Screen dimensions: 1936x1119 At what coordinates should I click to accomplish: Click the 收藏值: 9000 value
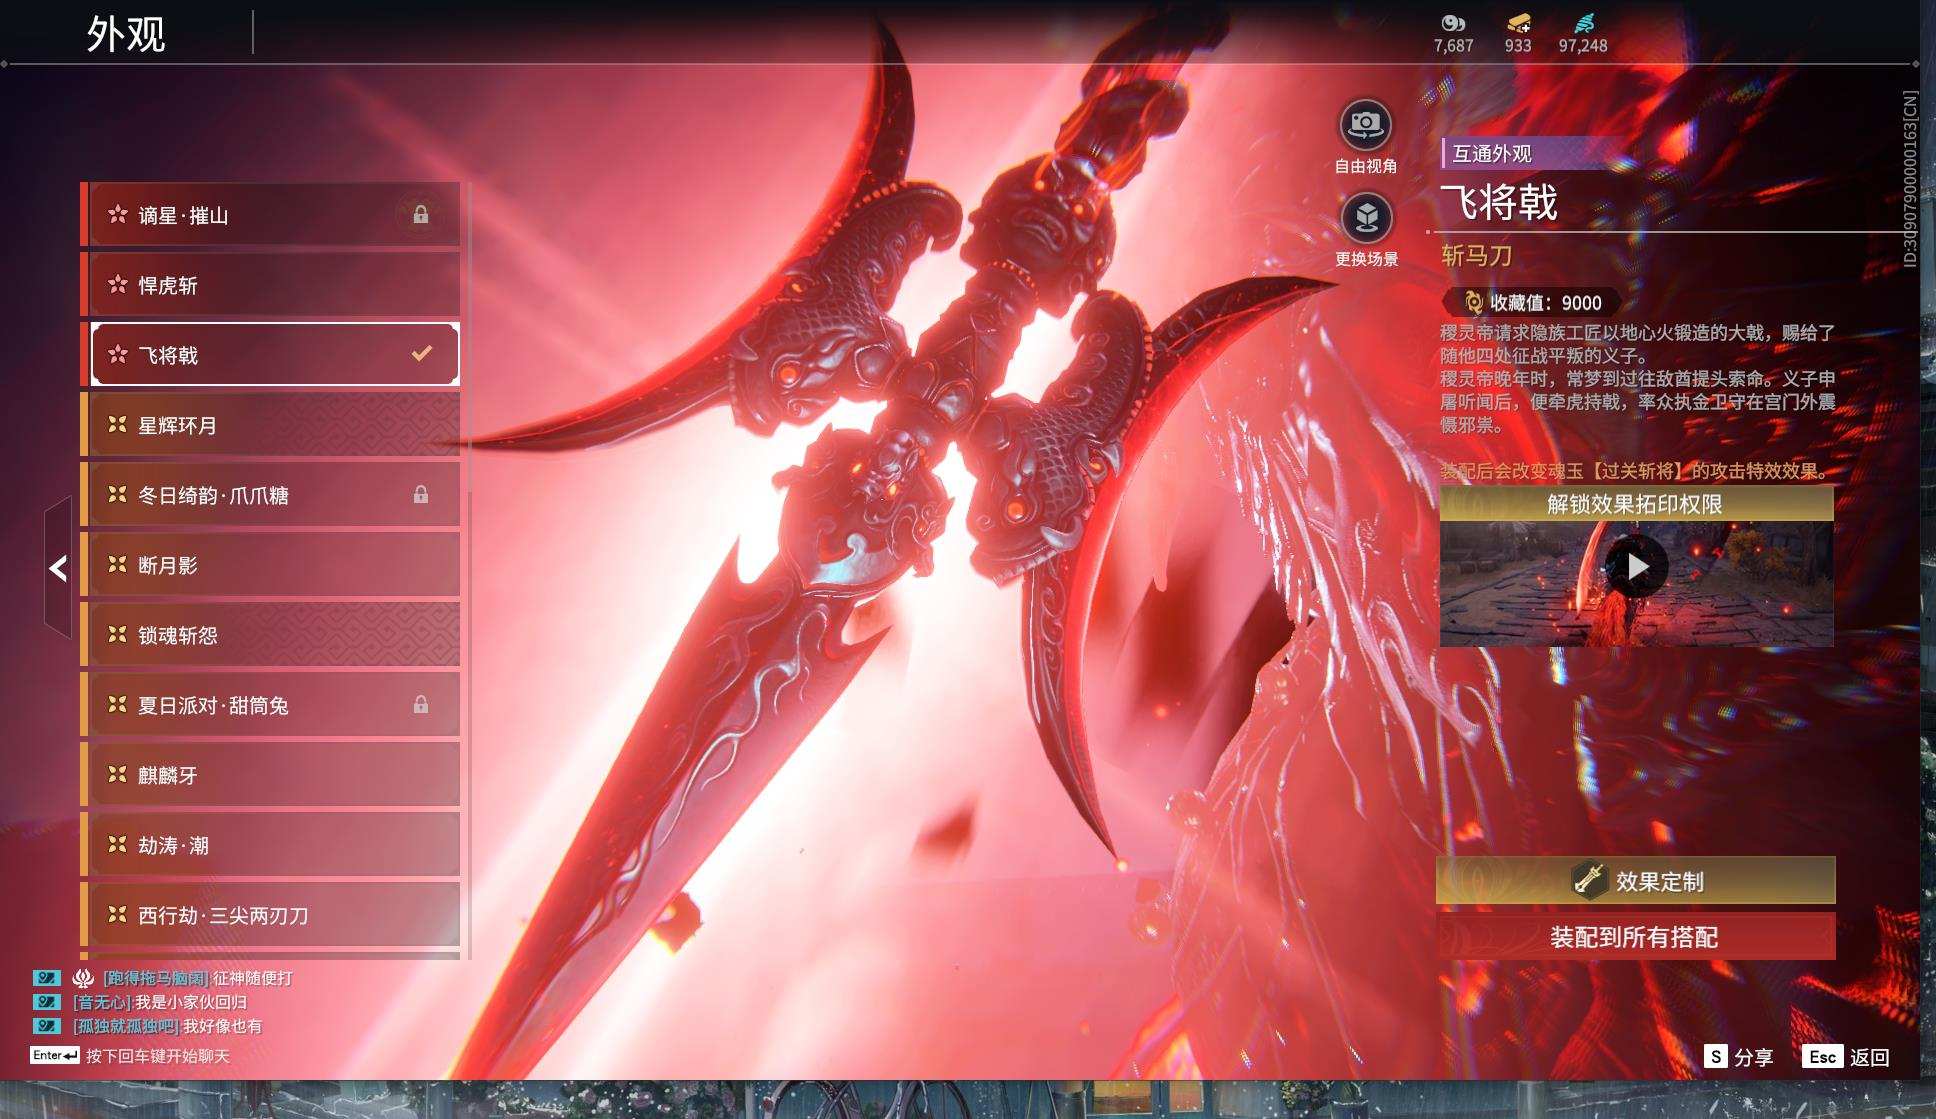[1546, 302]
